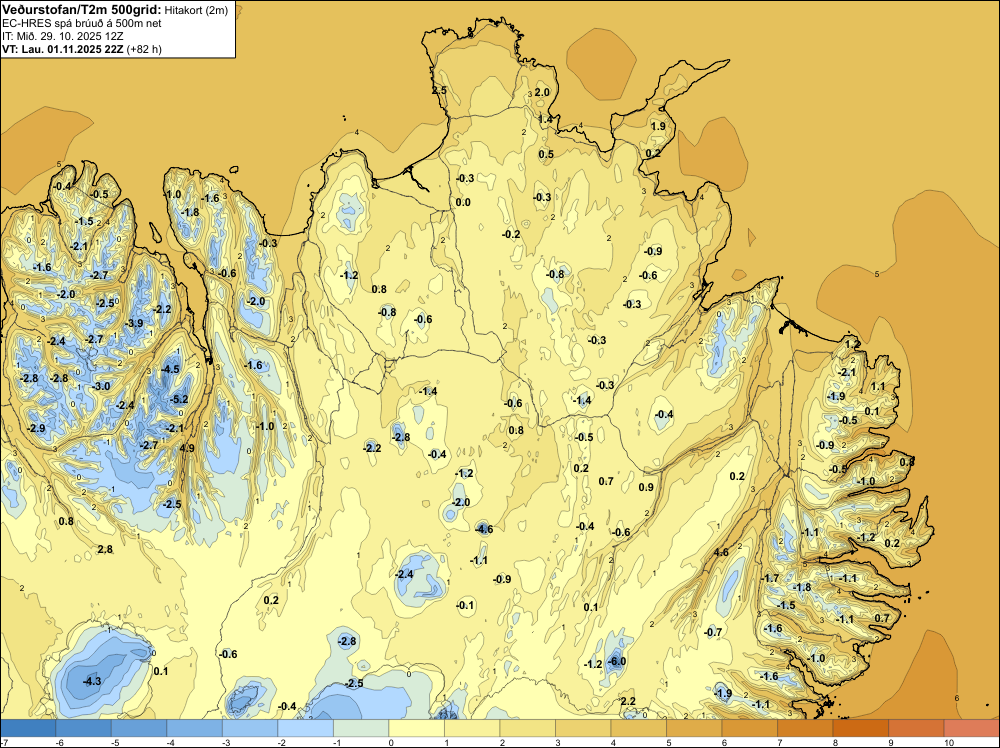This screenshot has height=748, width=1000.
Task: Select the legend color swatch above 10
Action: click(x=971, y=728)
